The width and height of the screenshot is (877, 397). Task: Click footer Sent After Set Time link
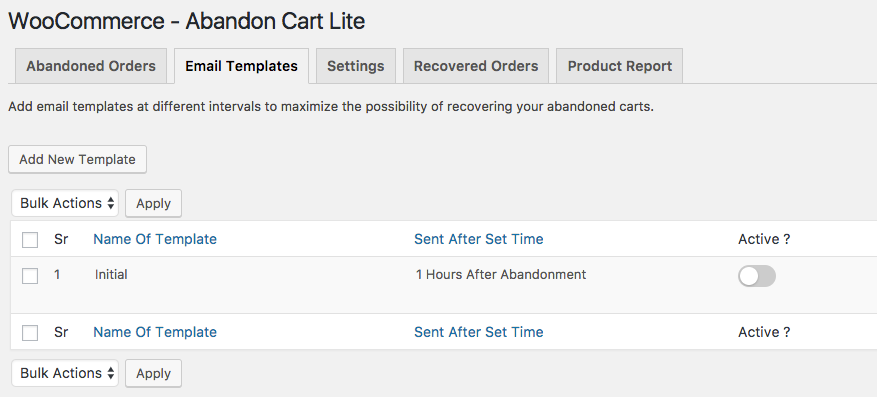coord(479,332)
